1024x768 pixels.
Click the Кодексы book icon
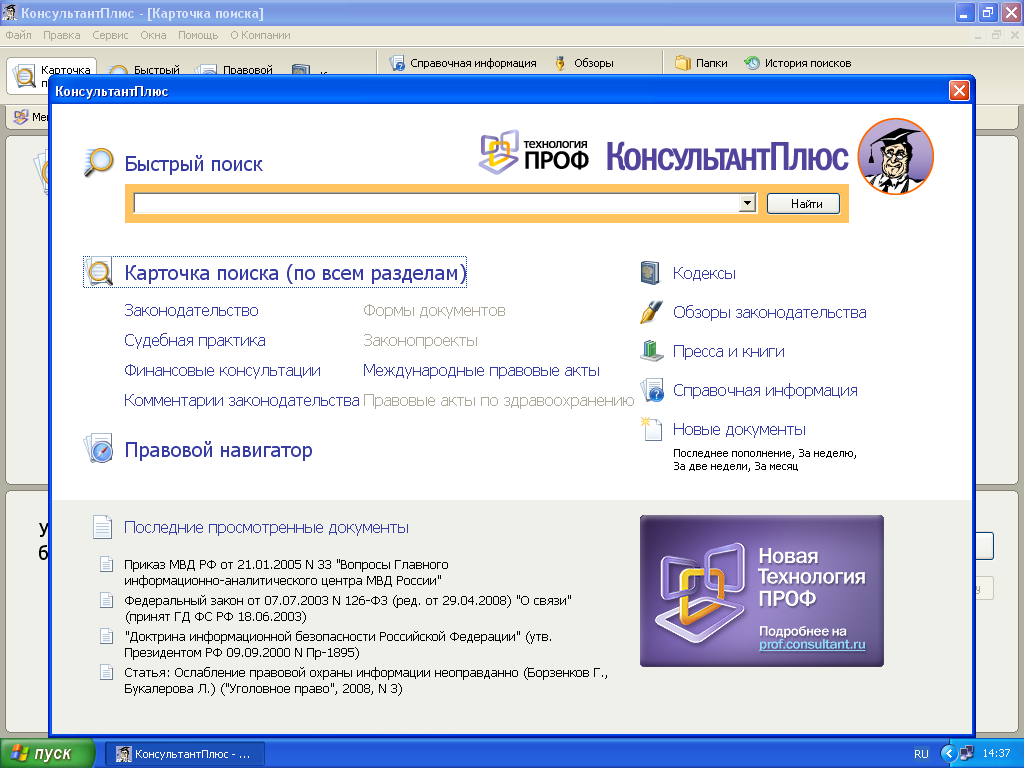click(650, 273)
